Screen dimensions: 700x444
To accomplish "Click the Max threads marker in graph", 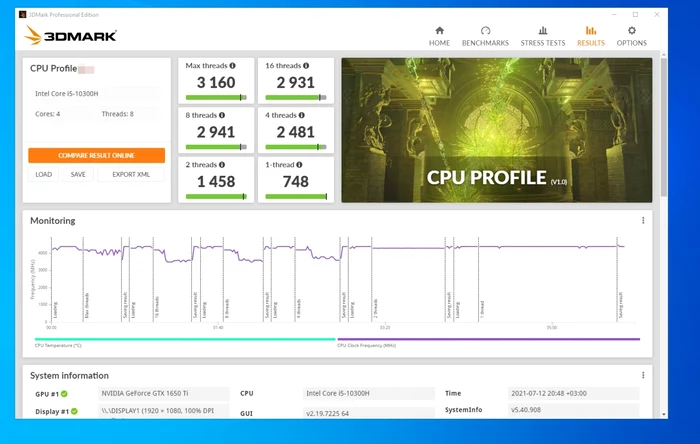I will (x=87, y=305).
